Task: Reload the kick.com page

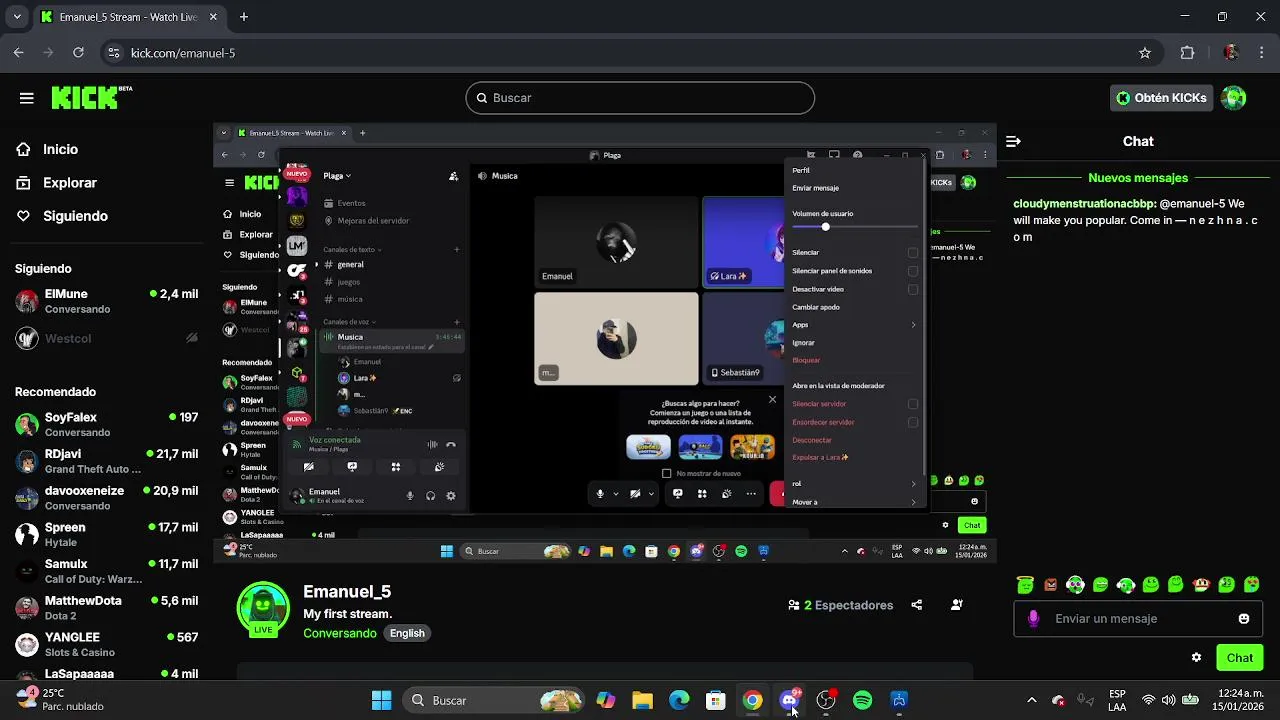Action: pyautogui.click(x=78, y=53)
